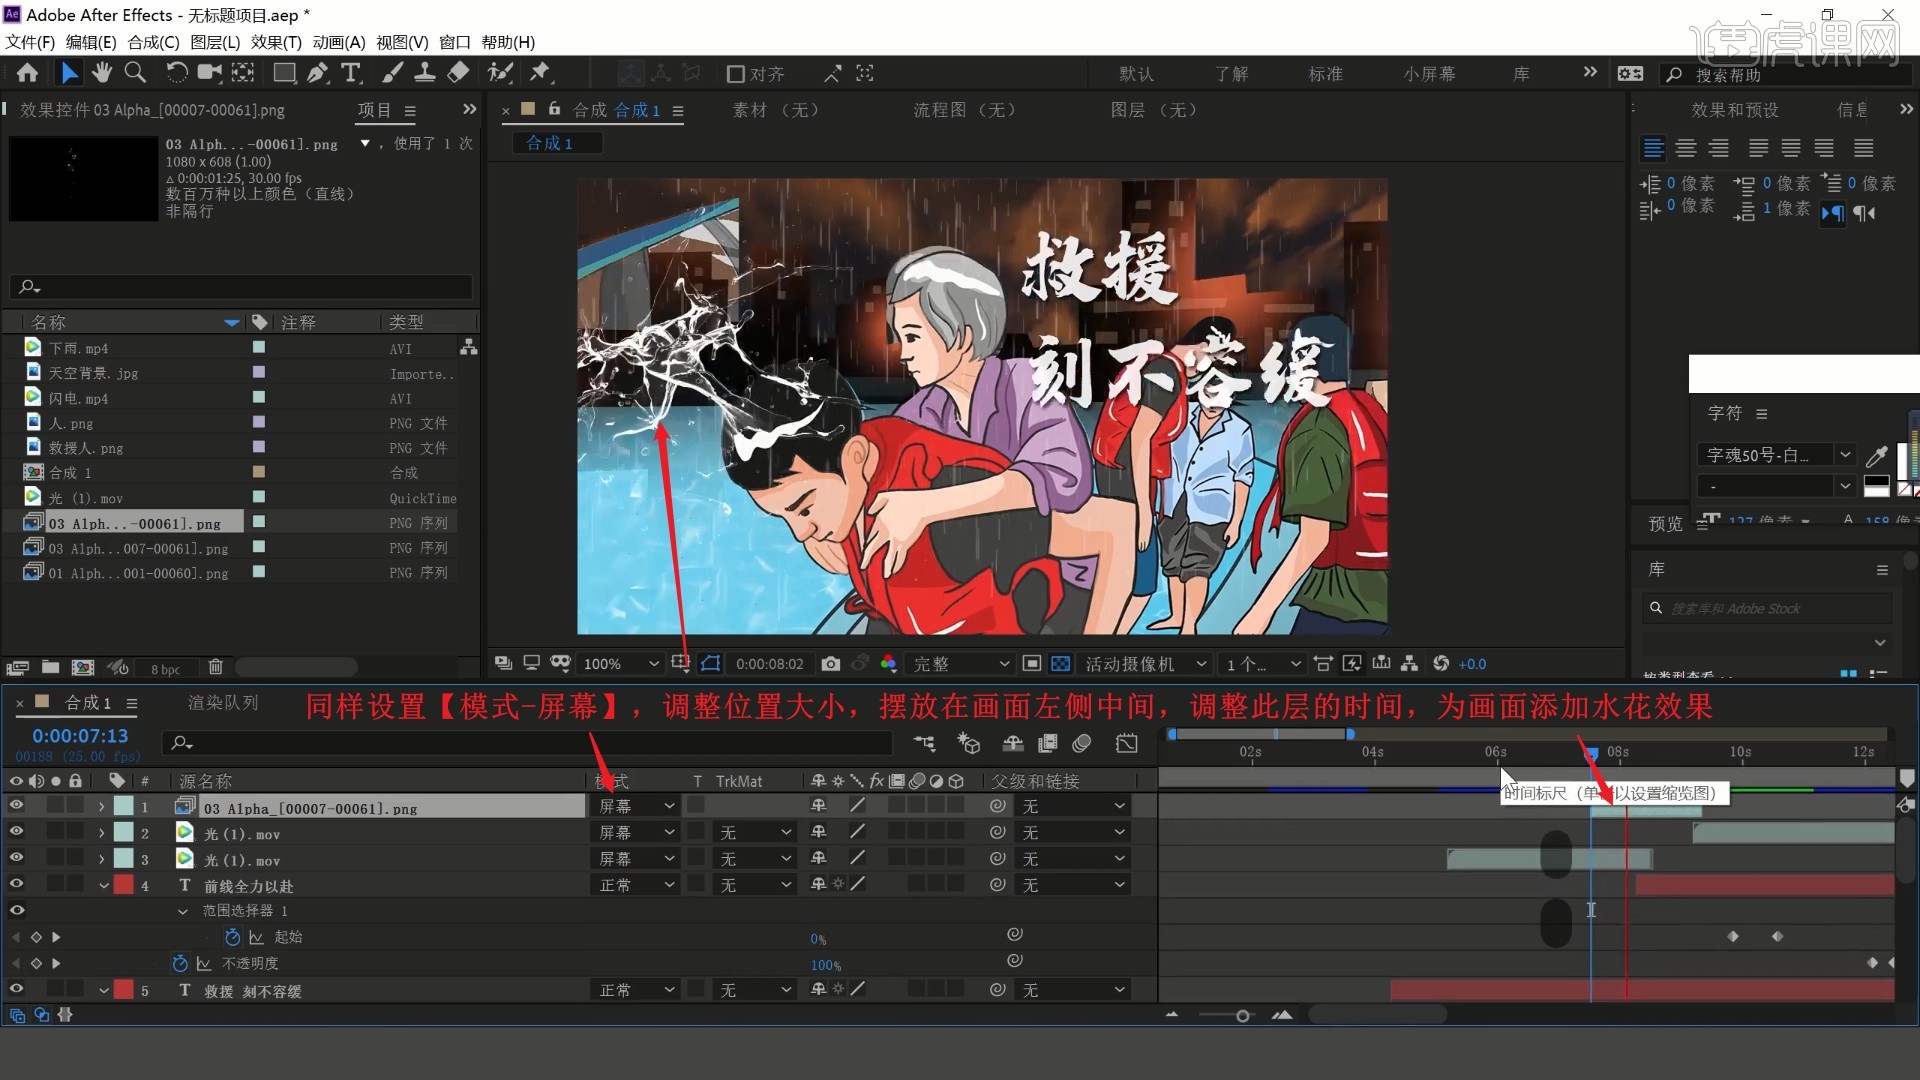Select the Rotation tool
Viewport: 1920px width, 1080px height.
pos(177,73)
